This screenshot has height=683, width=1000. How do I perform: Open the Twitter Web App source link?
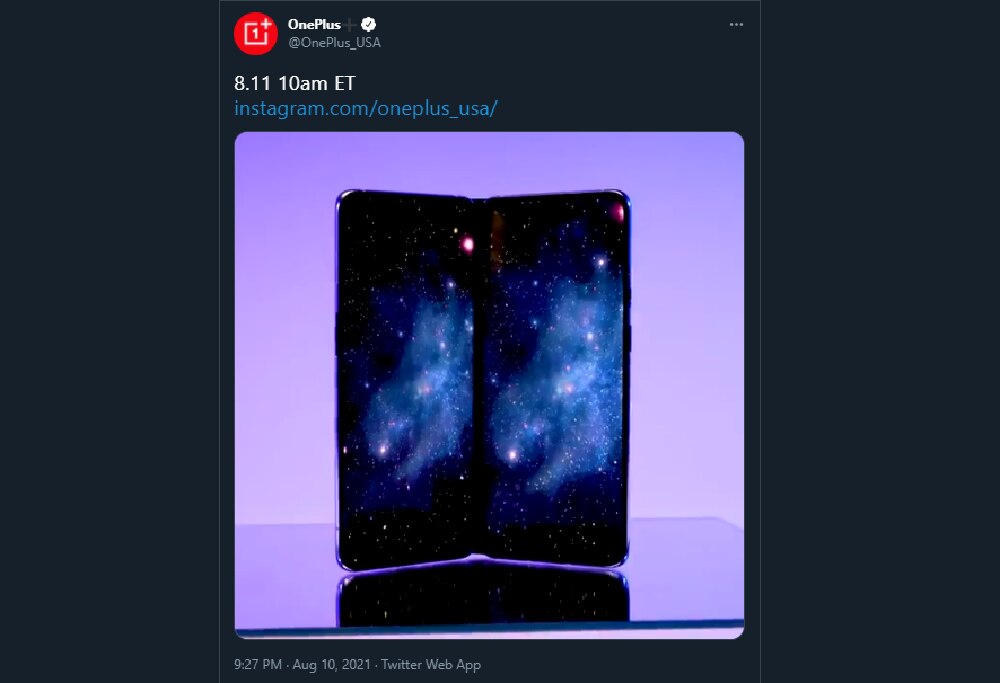coord(431,665)
